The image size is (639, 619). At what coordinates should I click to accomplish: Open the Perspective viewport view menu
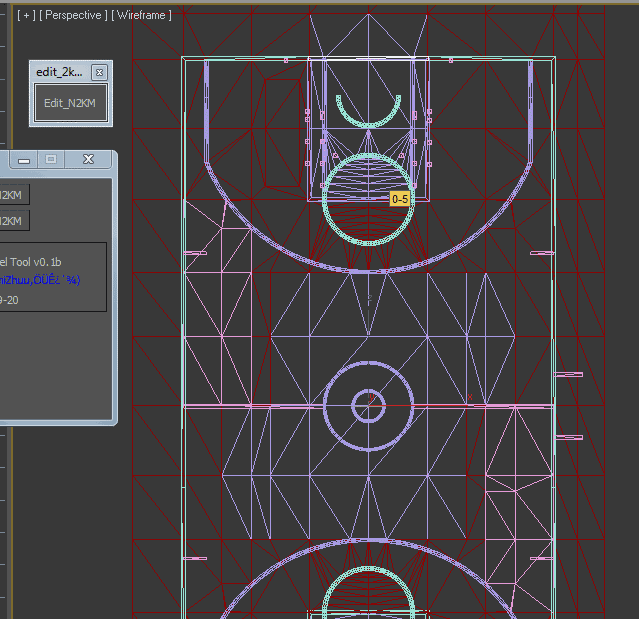click(73, 15)
